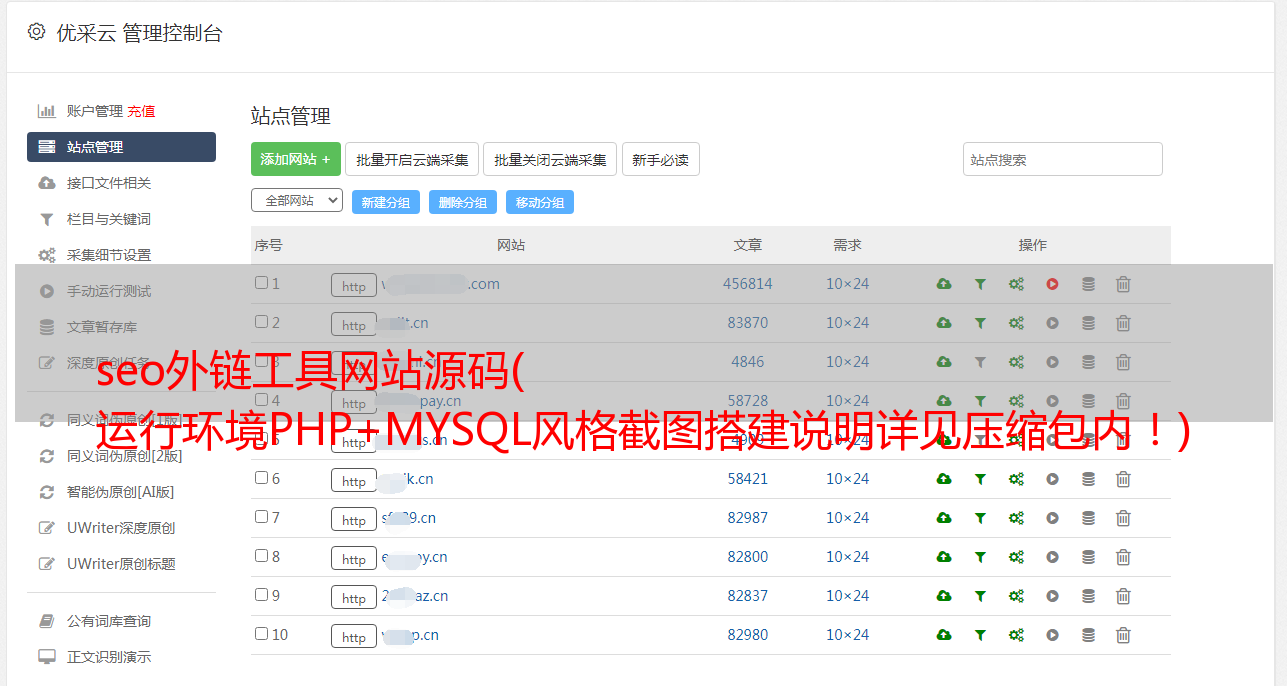Click the database icon in row 3
1287x686 pixels.
click(x=1088, y=362)
